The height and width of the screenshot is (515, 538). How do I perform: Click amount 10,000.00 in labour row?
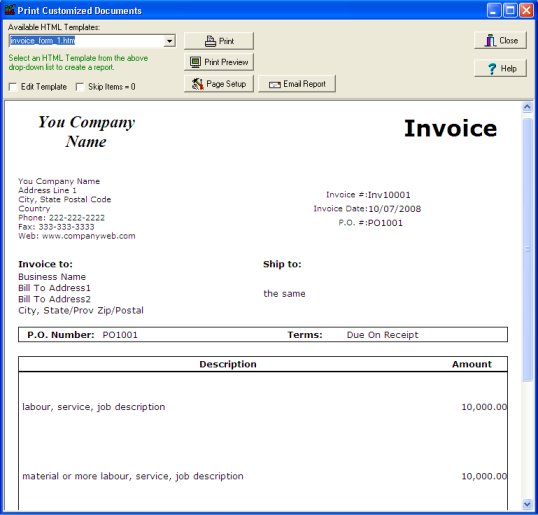(484, 407)
